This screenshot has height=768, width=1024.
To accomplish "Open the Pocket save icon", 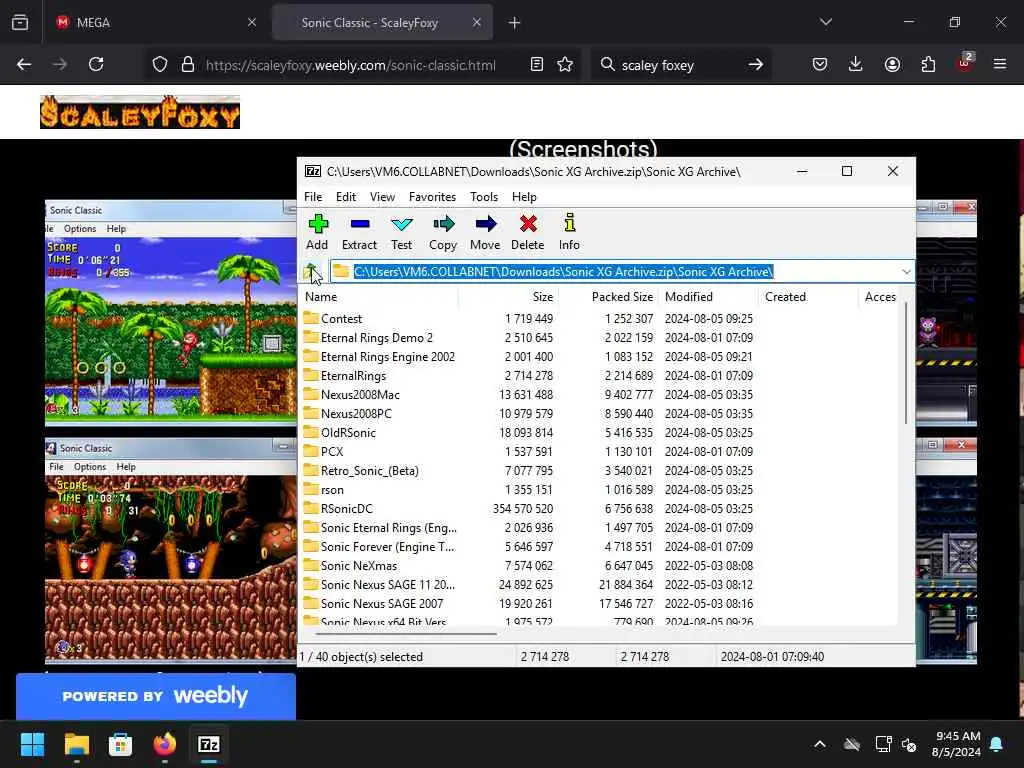I will tap(820, 65).
